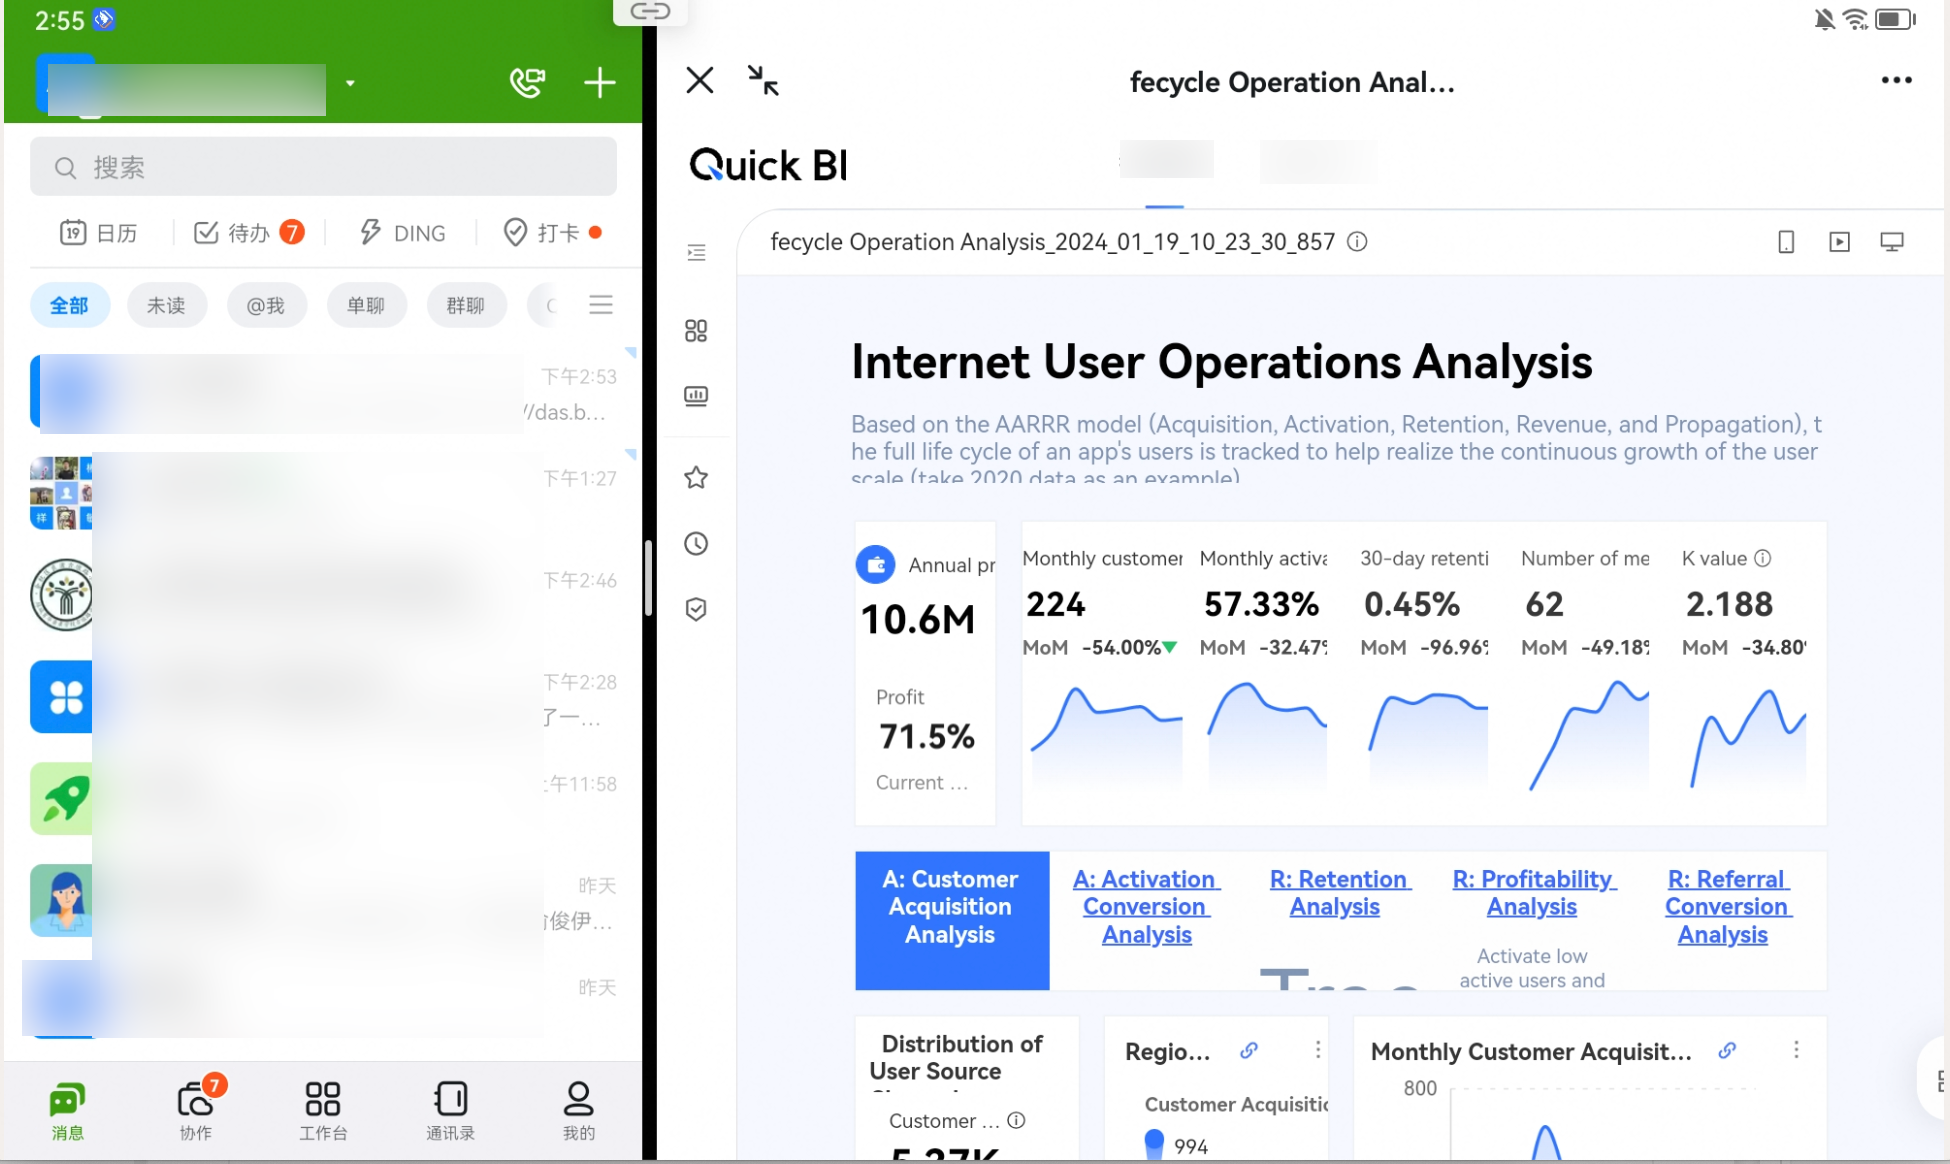Open the 打卡 check-in shortcut
The width and height of the screenshot is (1950, 1164).
coord(552,233)
